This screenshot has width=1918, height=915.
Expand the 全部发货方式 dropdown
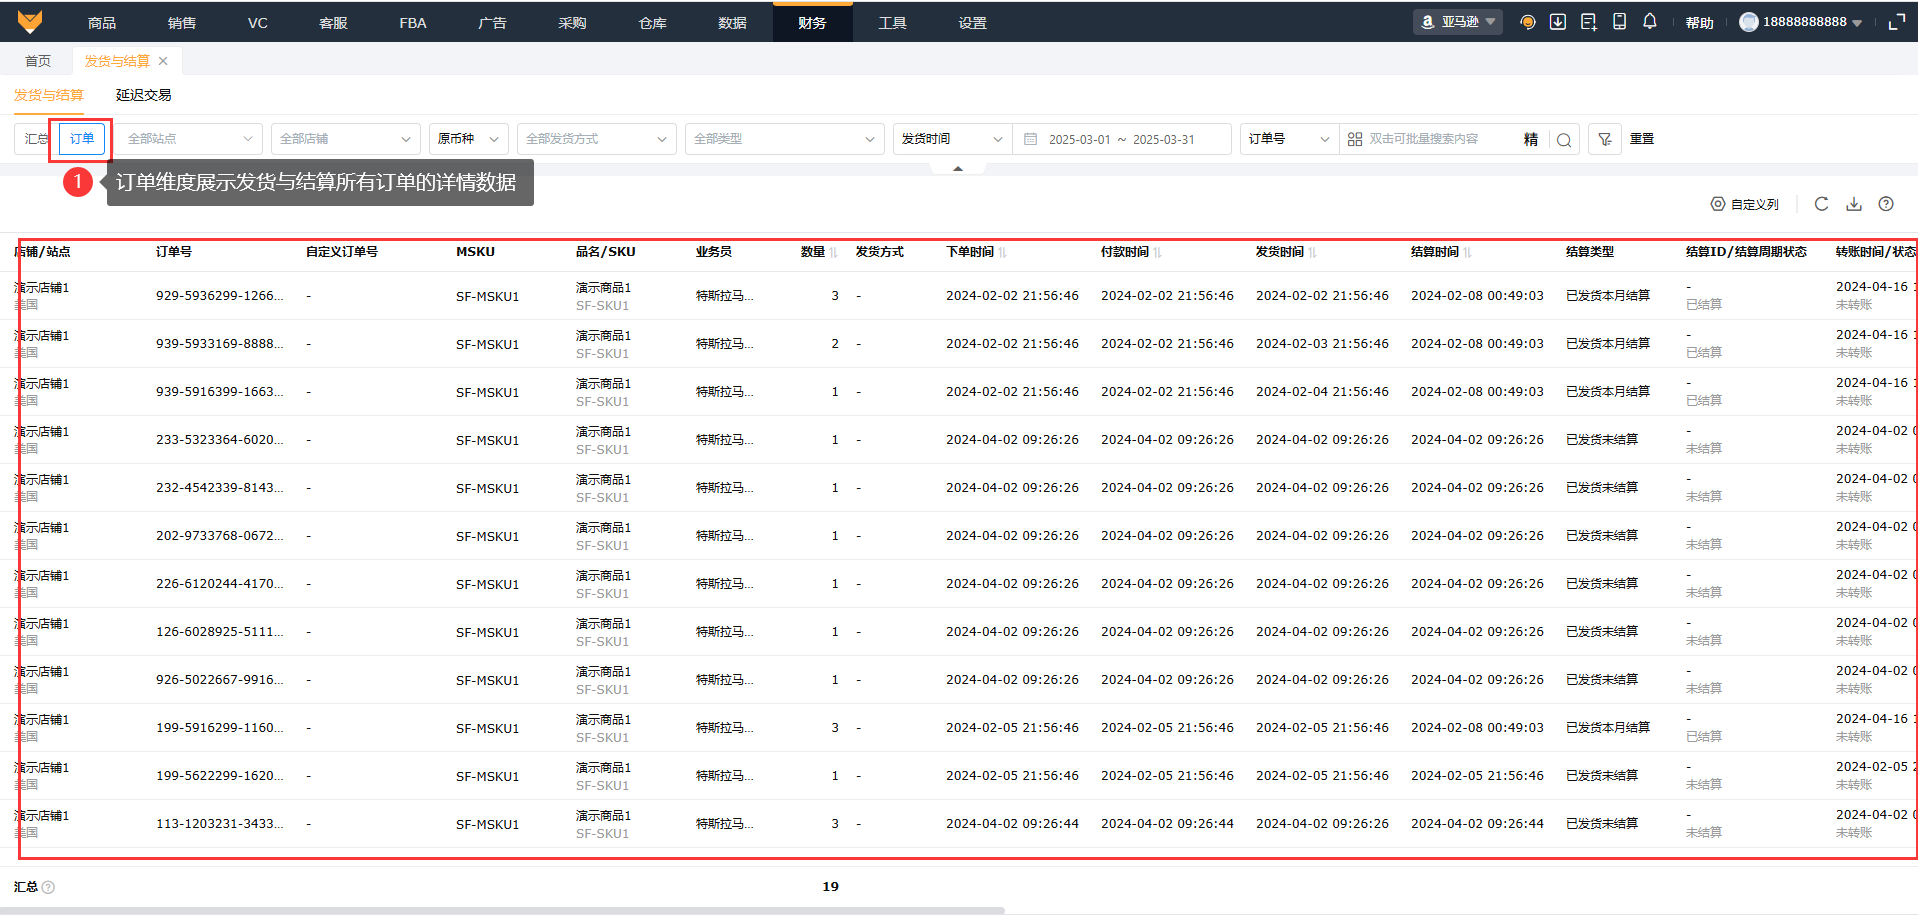(x=596, y=139)
